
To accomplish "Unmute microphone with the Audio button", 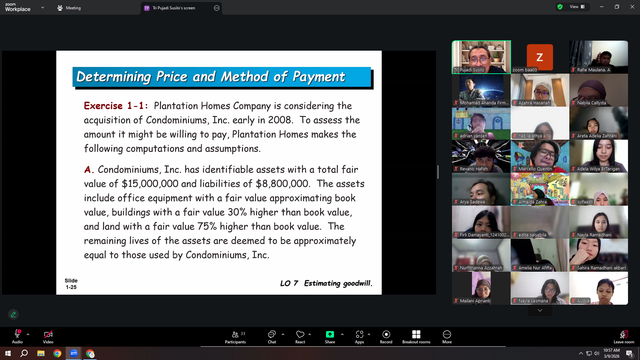I will (x=17, y=337).
